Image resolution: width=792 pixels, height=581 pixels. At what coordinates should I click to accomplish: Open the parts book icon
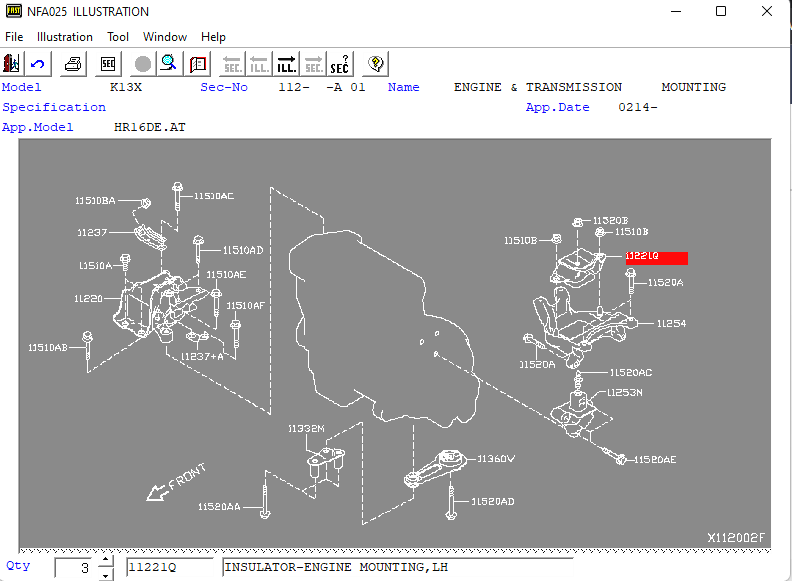point(197,64)
